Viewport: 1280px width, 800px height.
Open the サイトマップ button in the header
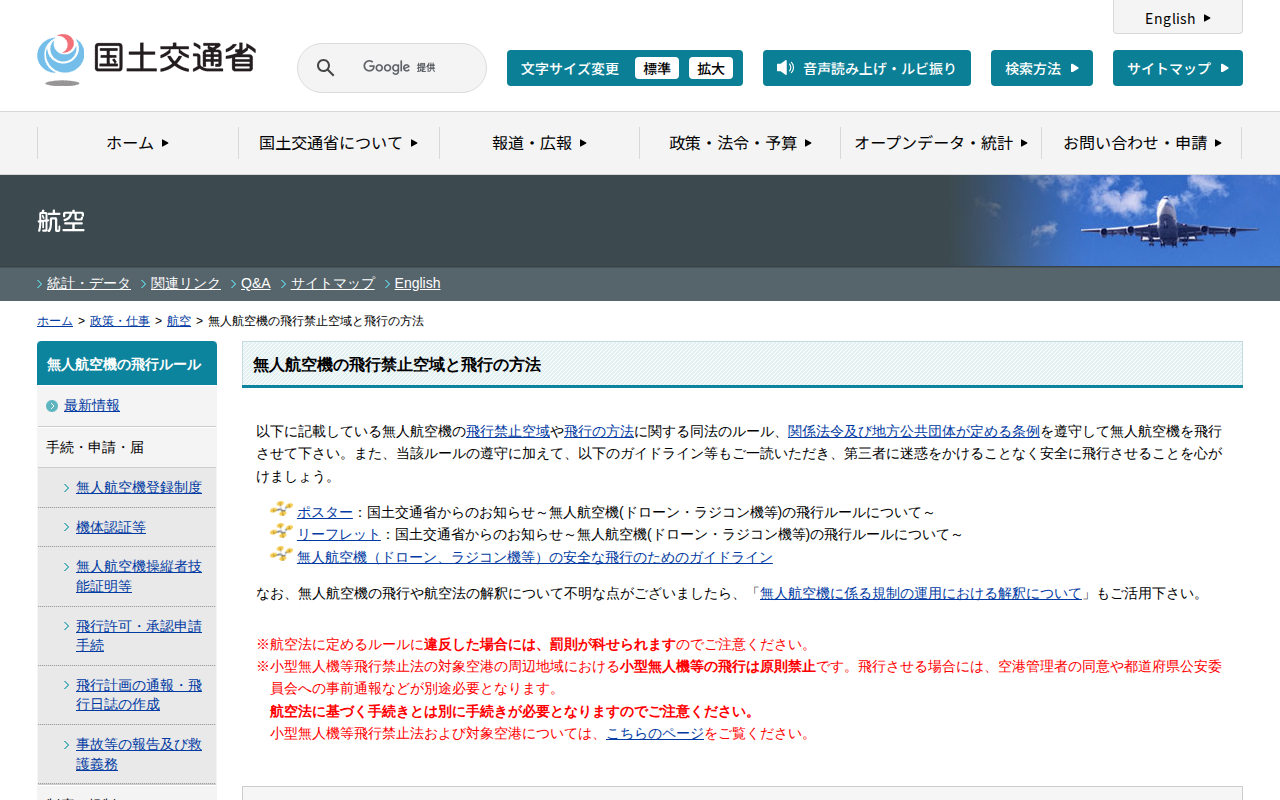(1177, 68)
